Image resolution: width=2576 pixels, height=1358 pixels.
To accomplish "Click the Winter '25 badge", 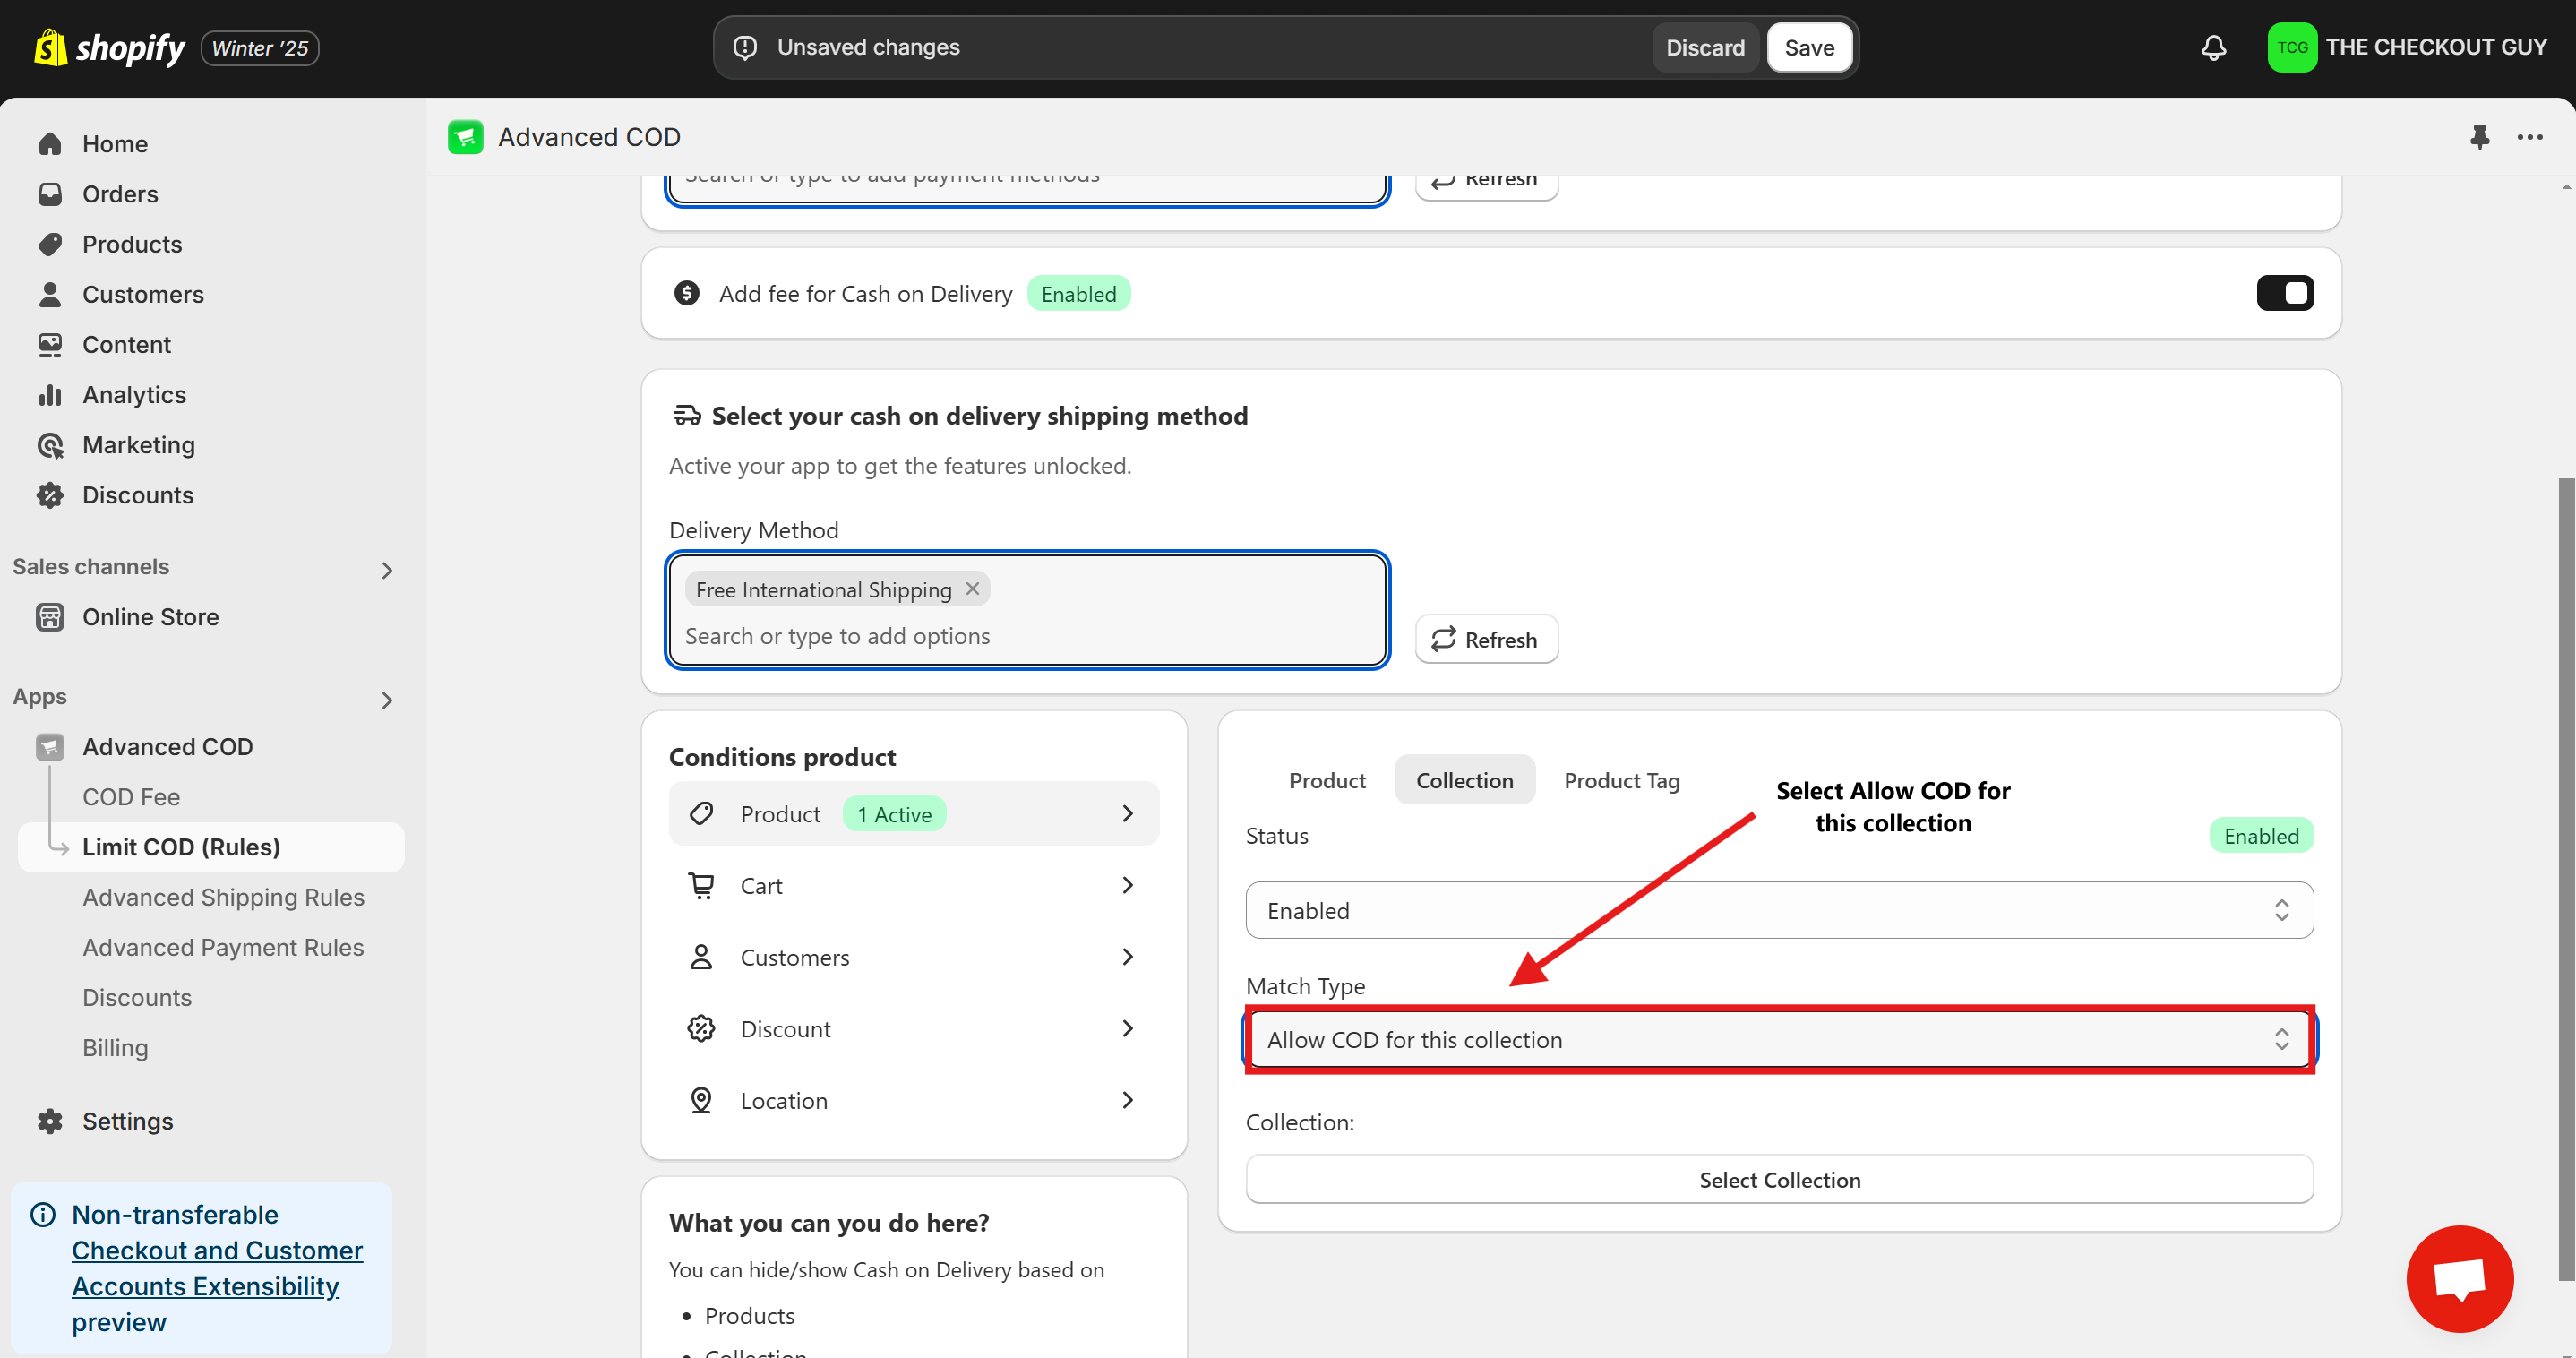I will 260,48.
